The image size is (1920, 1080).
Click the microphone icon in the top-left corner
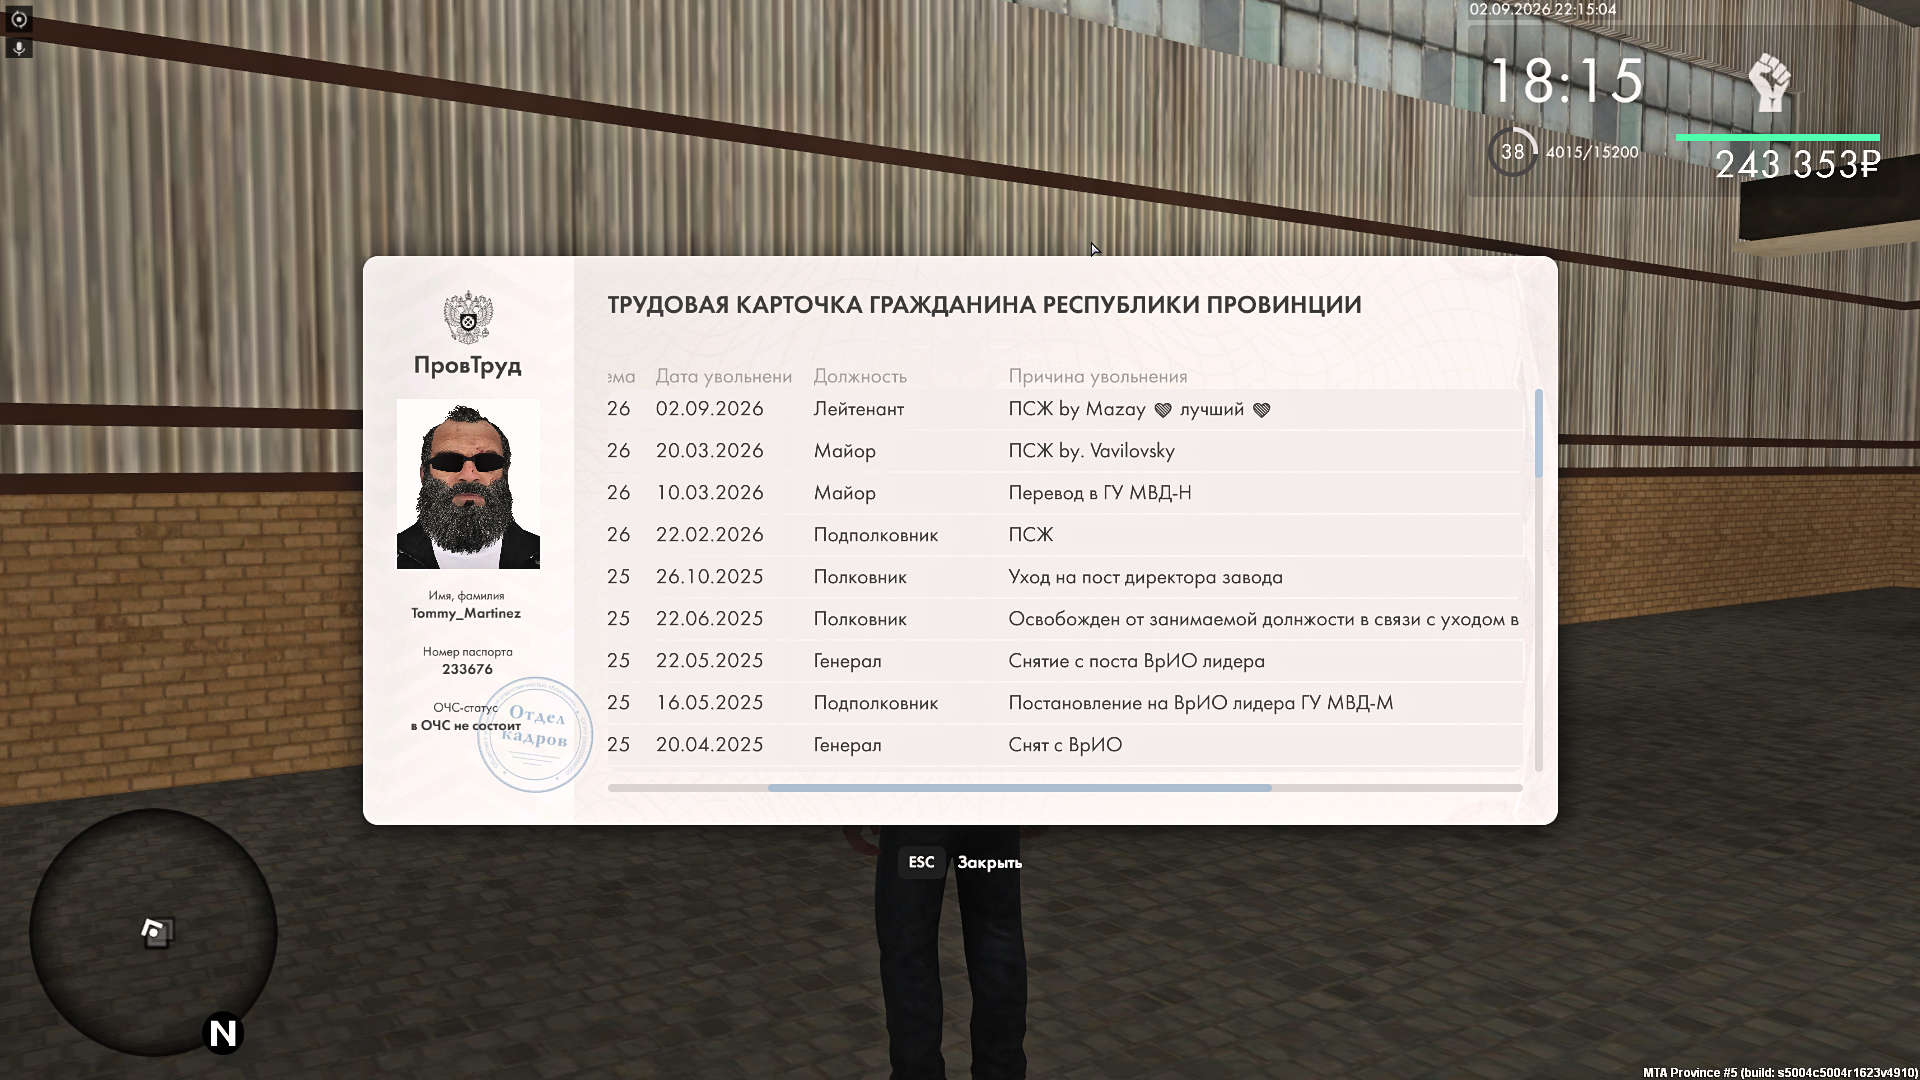[18, 48]
